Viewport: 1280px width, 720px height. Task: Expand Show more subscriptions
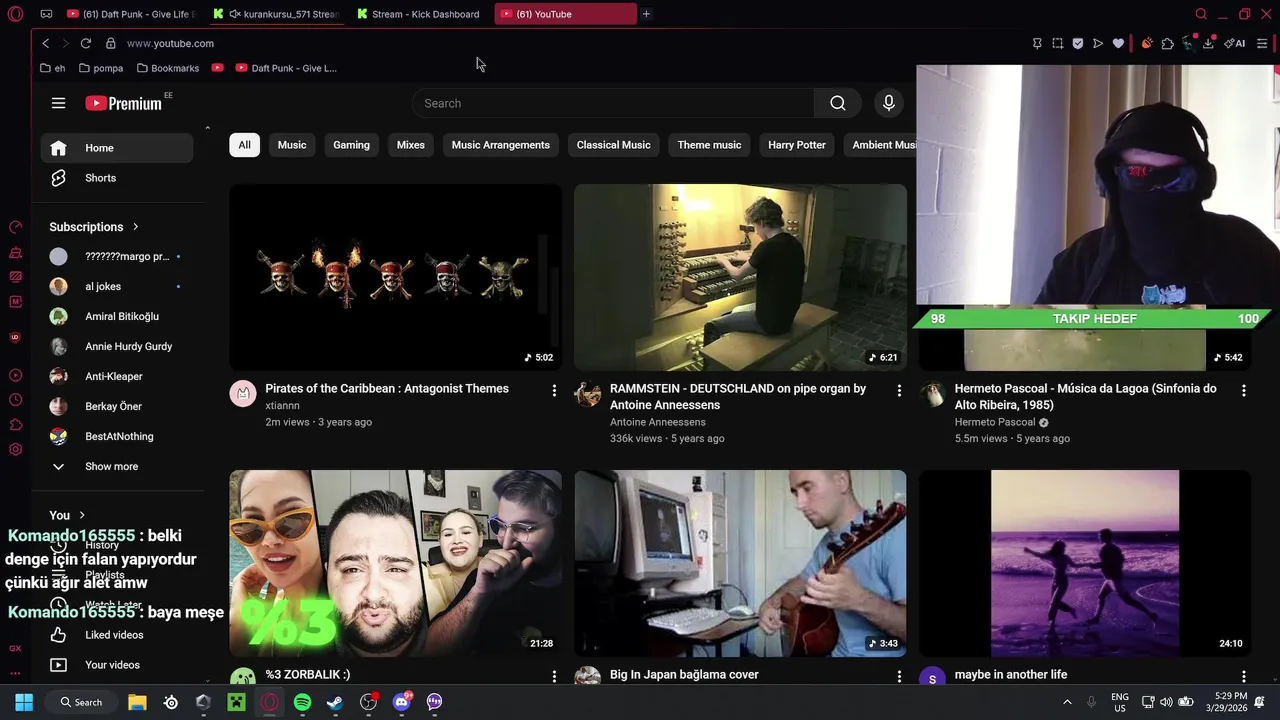(116, 467)
